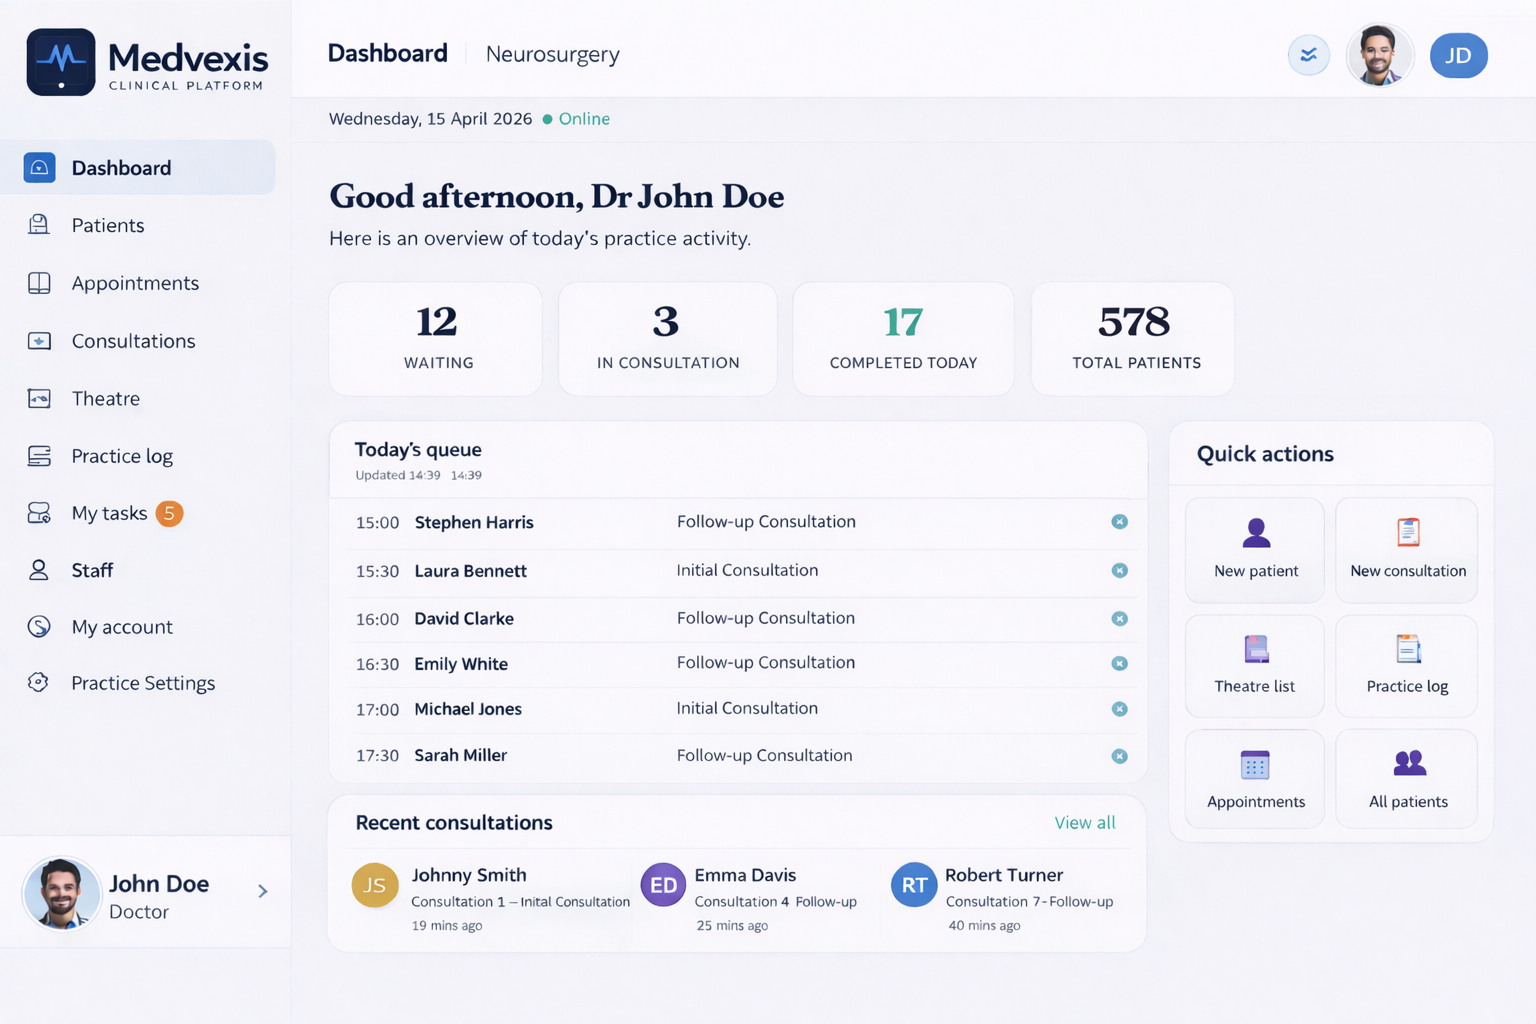The image size is (1536, 1024).
Task: Click the Online status indicator
Action: click(x=576, y=118)
